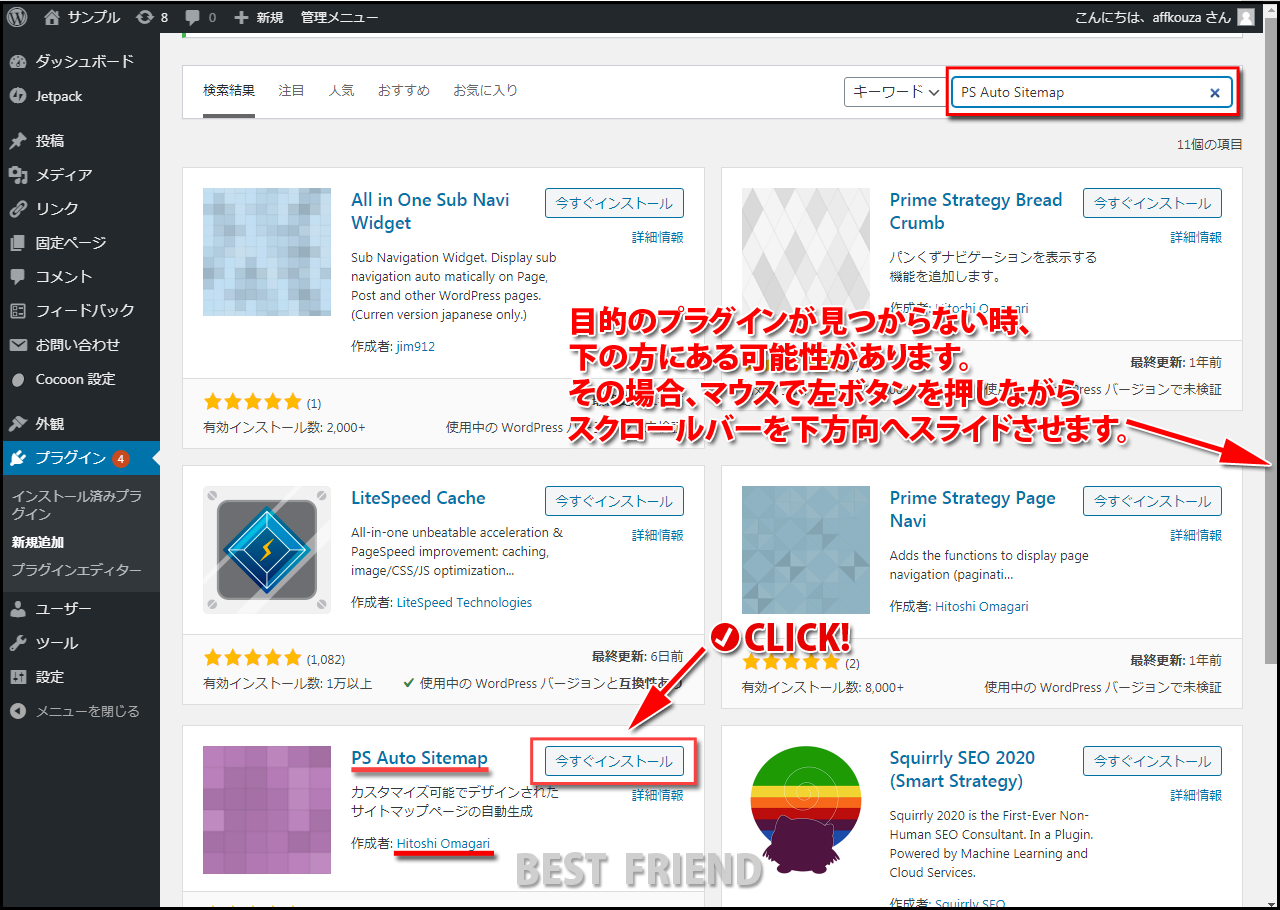Screen dimensions: 1280x910
Task: Open Squirrly SEO 2020 title link
Action: click(962, 769)
